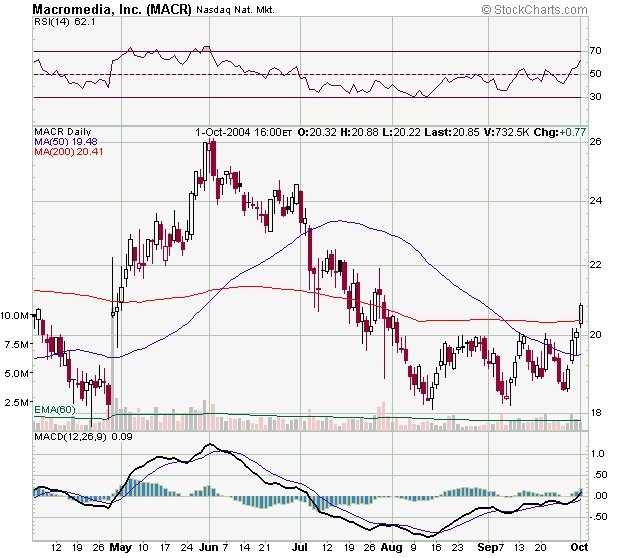Click the open value 'O:20.32'
620x558 pixels.
[x=317, y=132]
